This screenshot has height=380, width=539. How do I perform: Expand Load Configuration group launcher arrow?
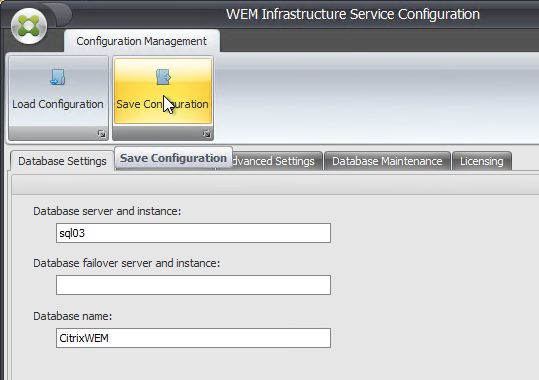[x=101, y=134]
